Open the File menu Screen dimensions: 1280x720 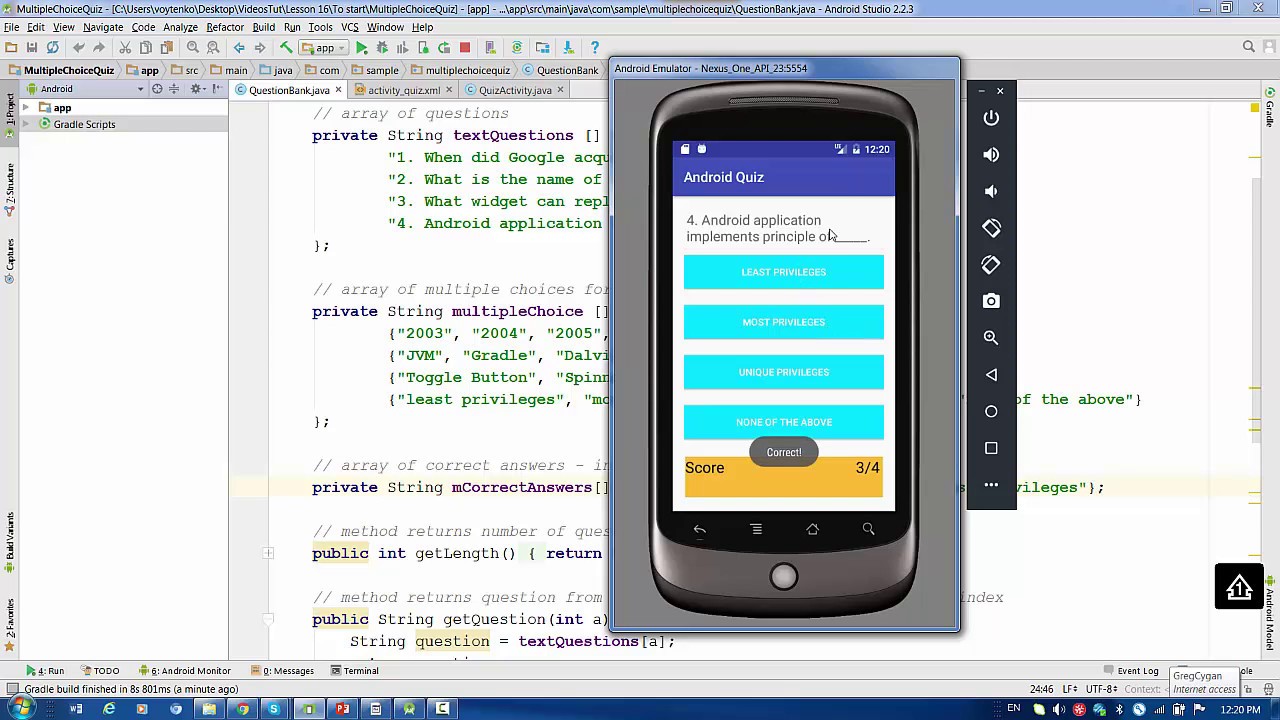[x=11, y=27]
